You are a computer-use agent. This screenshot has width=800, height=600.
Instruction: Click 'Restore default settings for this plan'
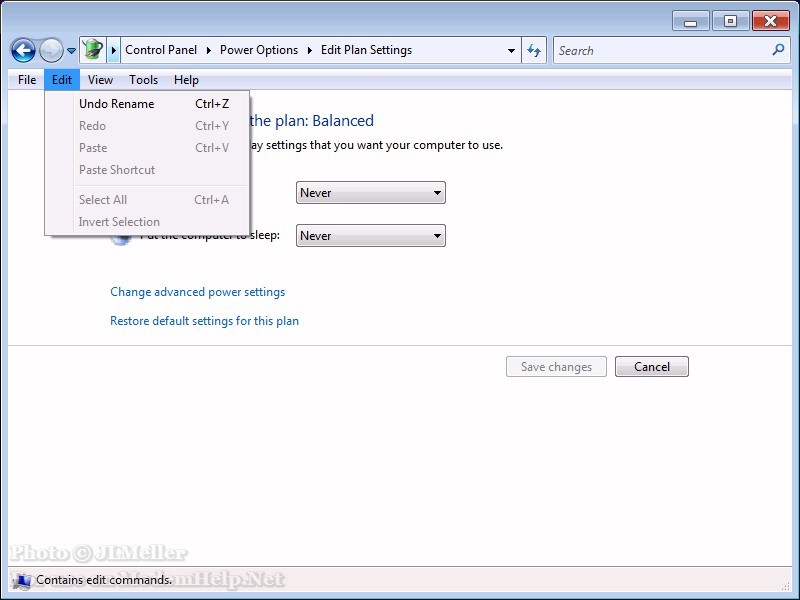click(204, 321)
